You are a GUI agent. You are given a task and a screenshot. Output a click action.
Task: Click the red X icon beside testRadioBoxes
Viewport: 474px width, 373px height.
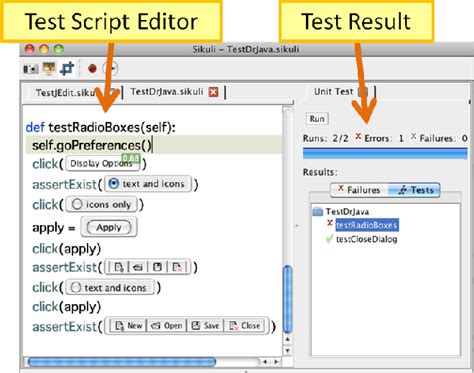click(330, 223)
